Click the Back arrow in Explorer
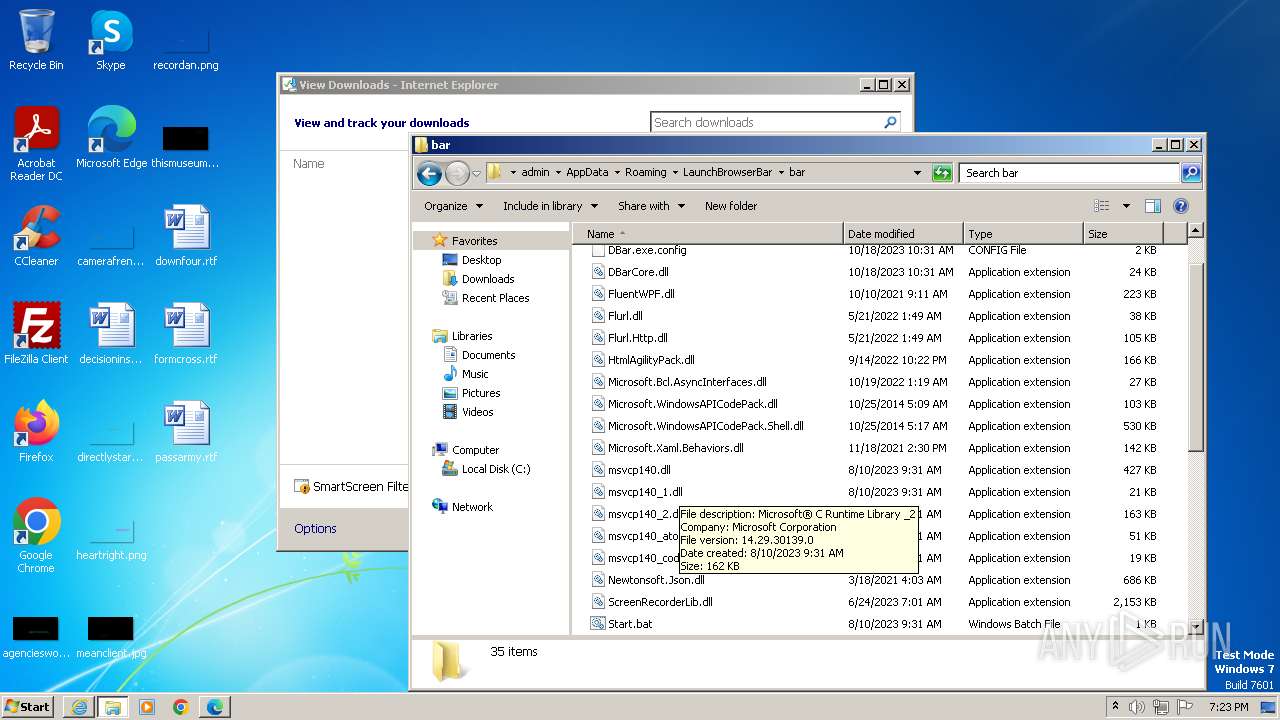The width and height of the screenshot is (1280, 720). (x=430, y=173)
